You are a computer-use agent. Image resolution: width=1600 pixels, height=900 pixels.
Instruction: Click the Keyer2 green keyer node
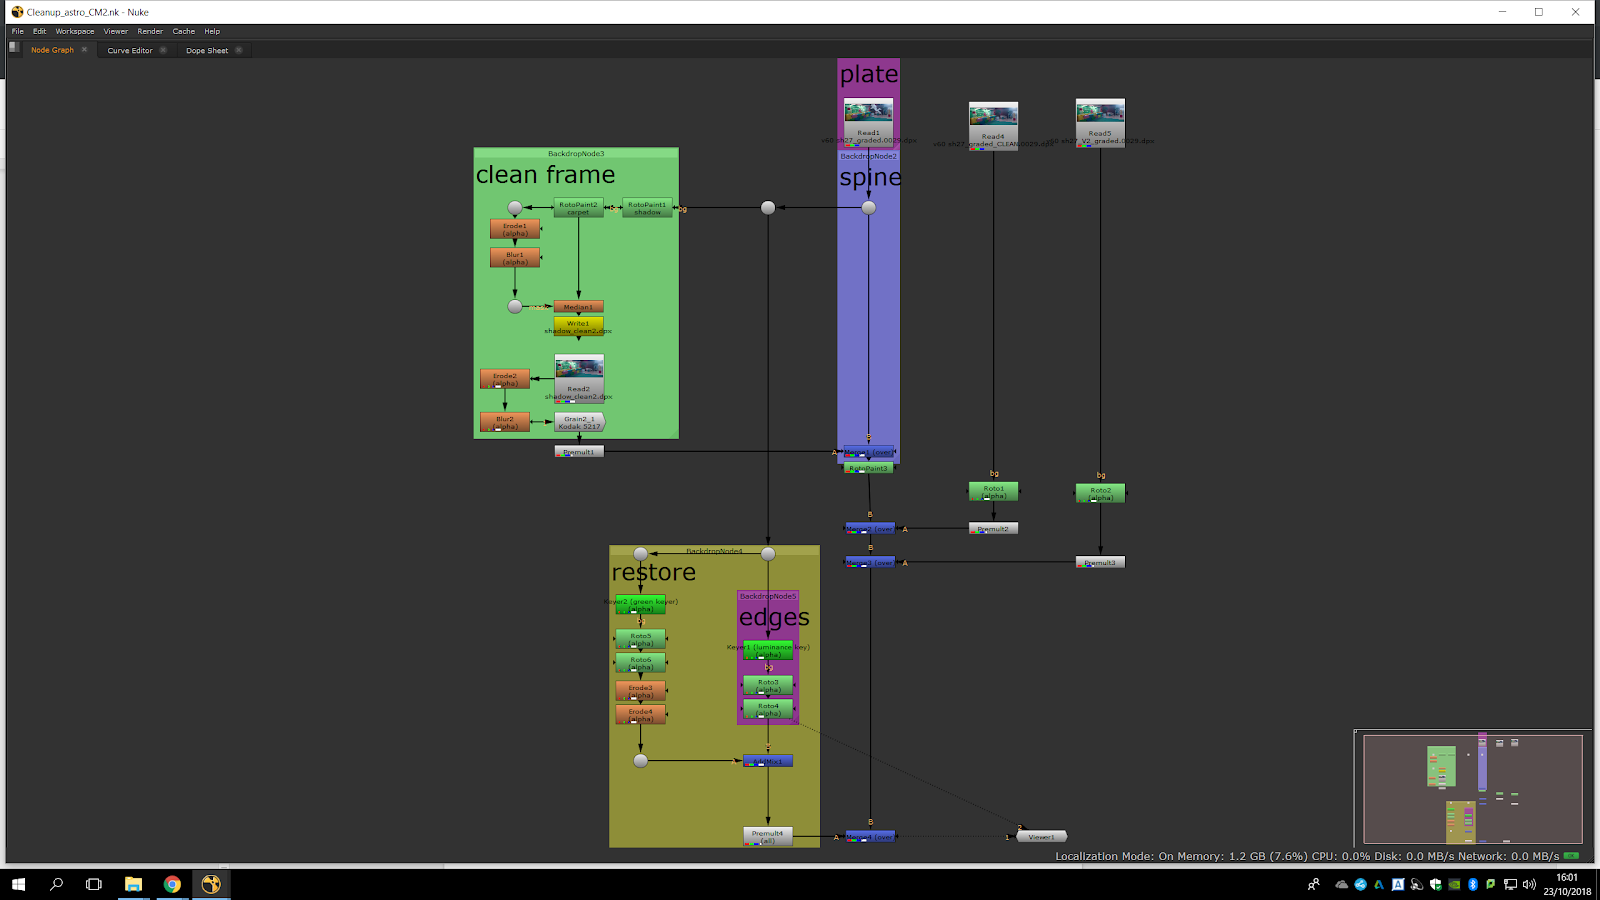(x=641, y=605)
